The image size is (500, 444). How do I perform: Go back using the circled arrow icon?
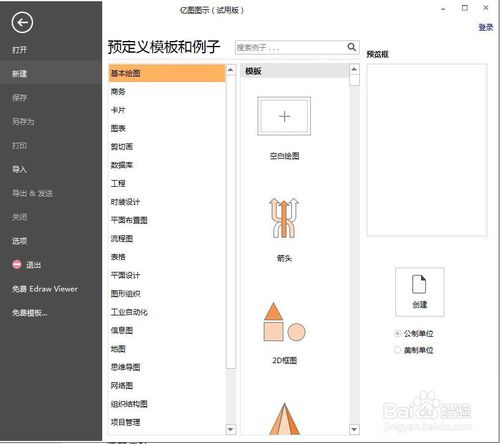click(22, 23)
